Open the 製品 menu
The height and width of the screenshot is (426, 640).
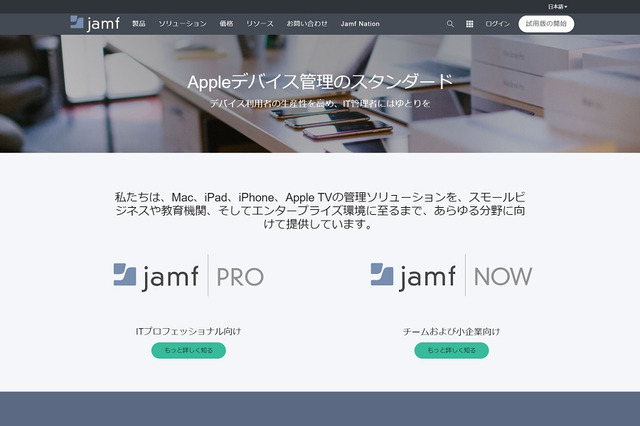point(139,24)
